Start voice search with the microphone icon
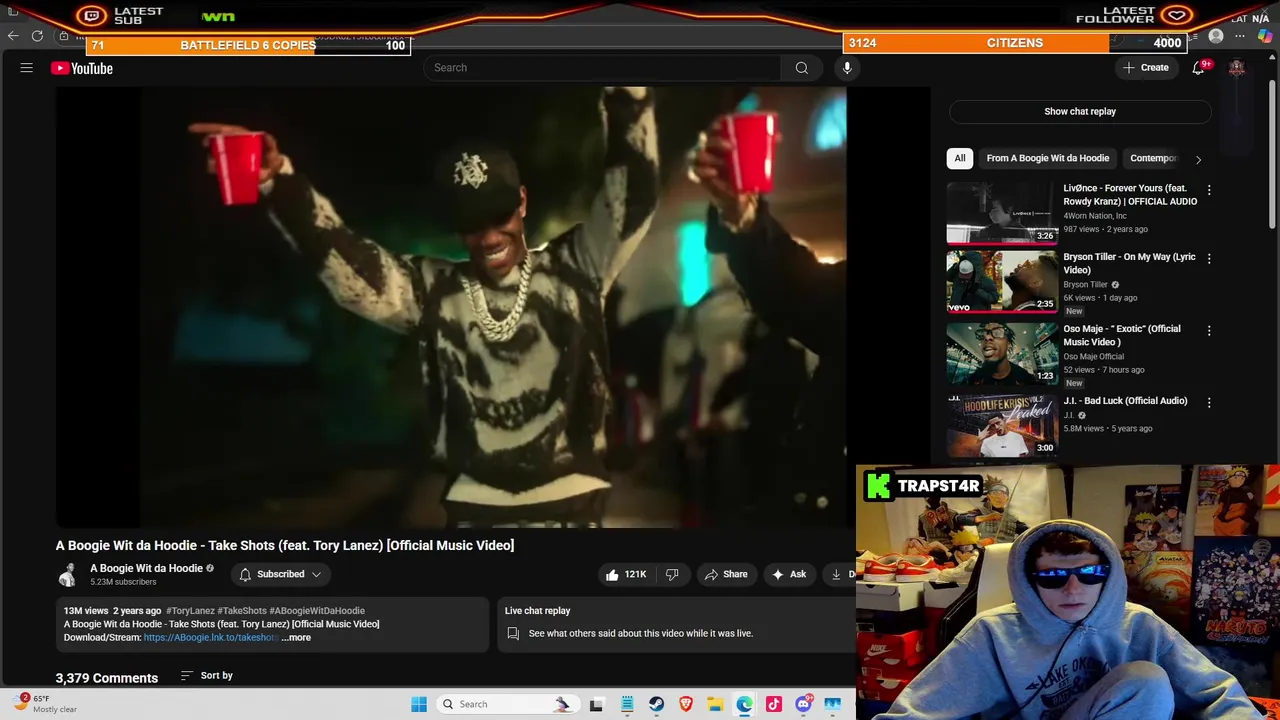1280x720 pixels. click(847, 68)
